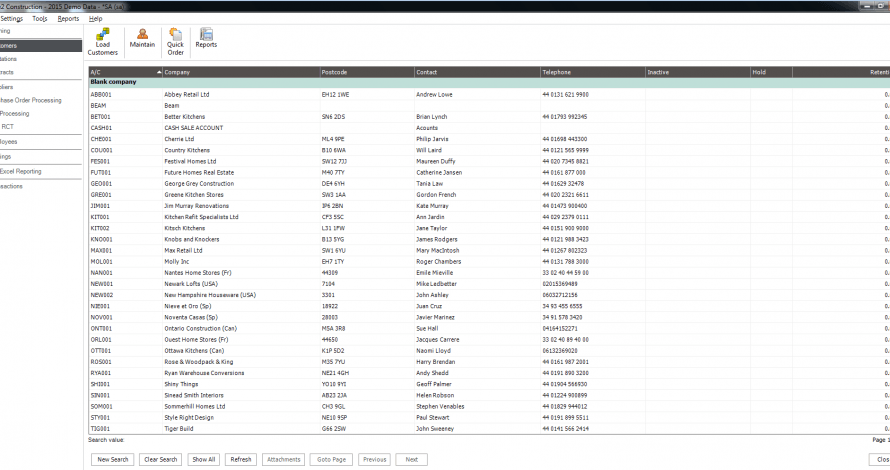
Task: Select Kitchen Refit Specialists Ltd row
Action: pos(489,217)
